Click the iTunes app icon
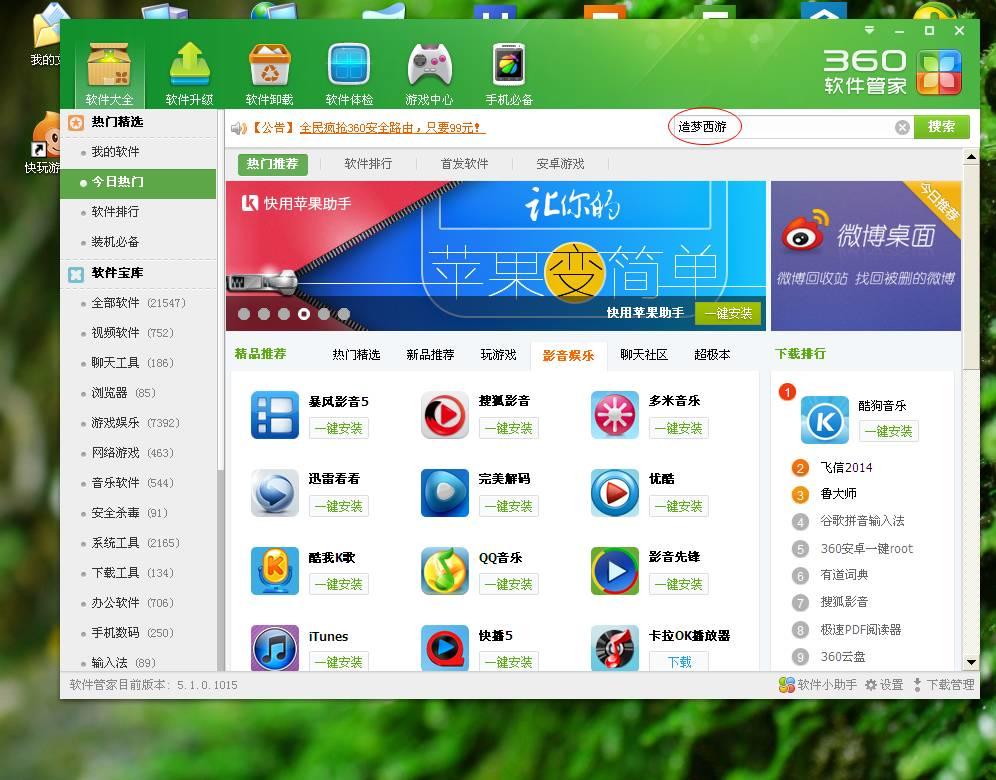Screen dimensions: 996x780 (x=274, y=648)
